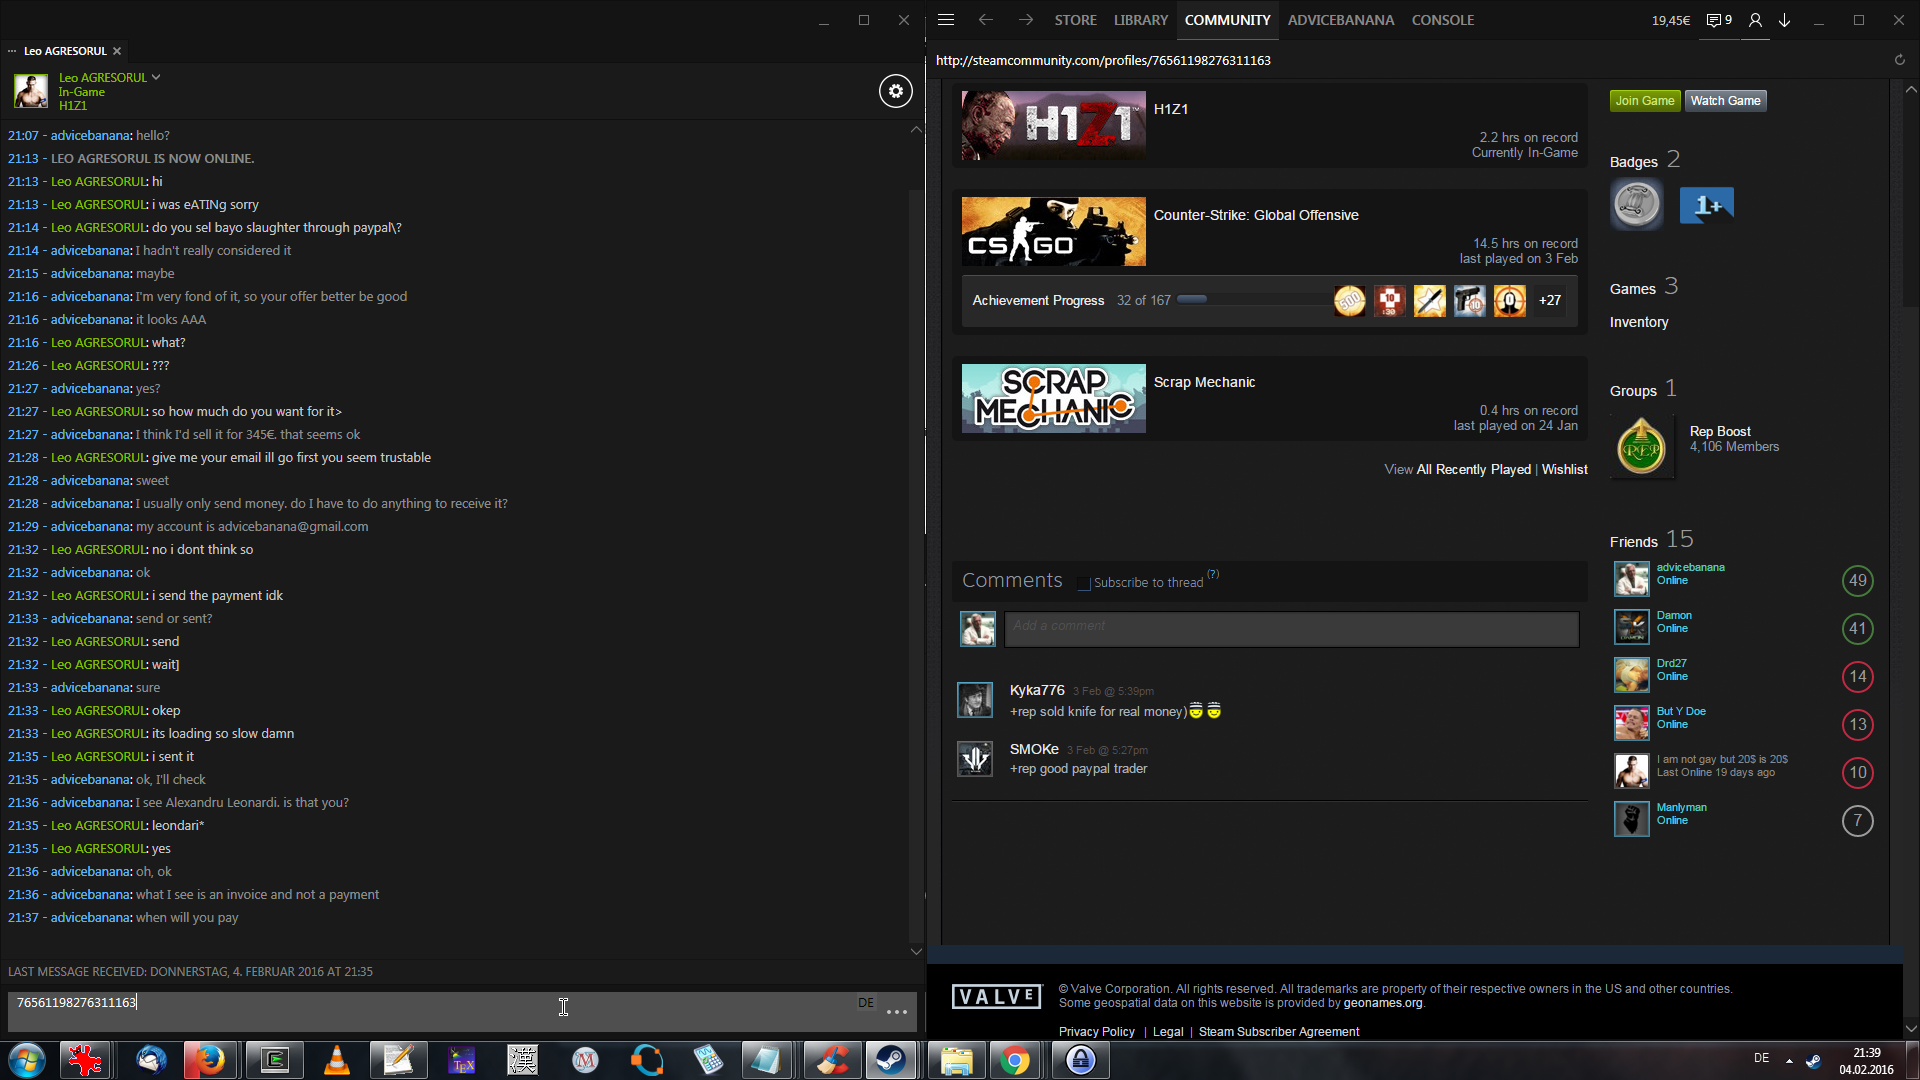1920x1080 pixels.
Task: Go back with the left arrow
Action: (986, 20)
